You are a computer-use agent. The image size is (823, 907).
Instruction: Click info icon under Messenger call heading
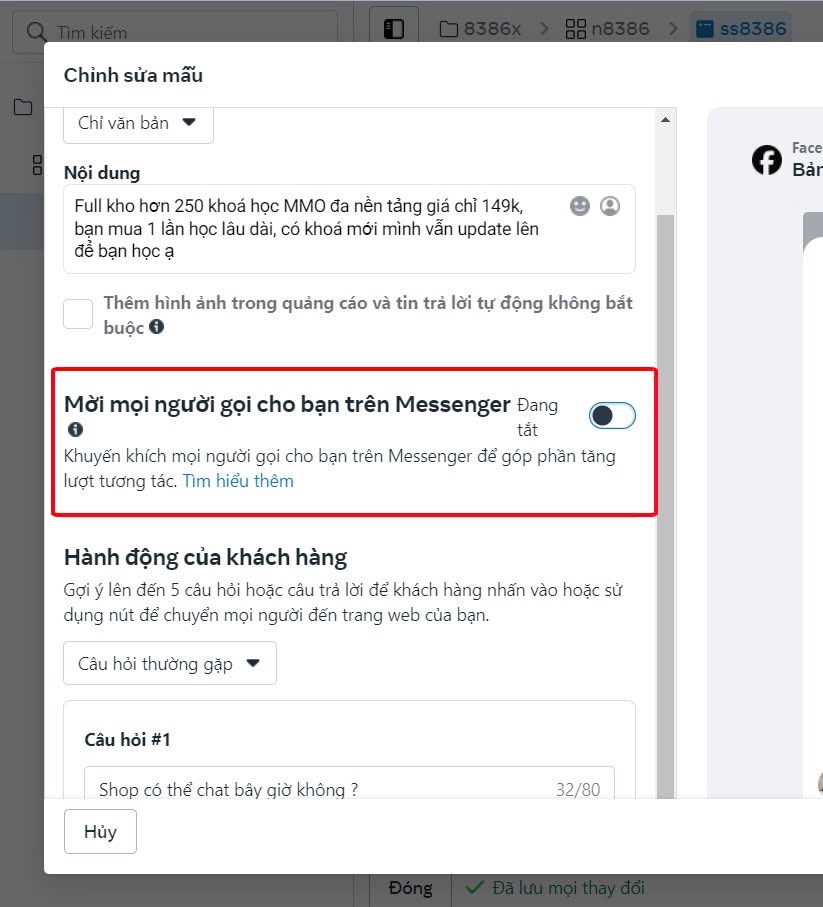tap(75, 430)
